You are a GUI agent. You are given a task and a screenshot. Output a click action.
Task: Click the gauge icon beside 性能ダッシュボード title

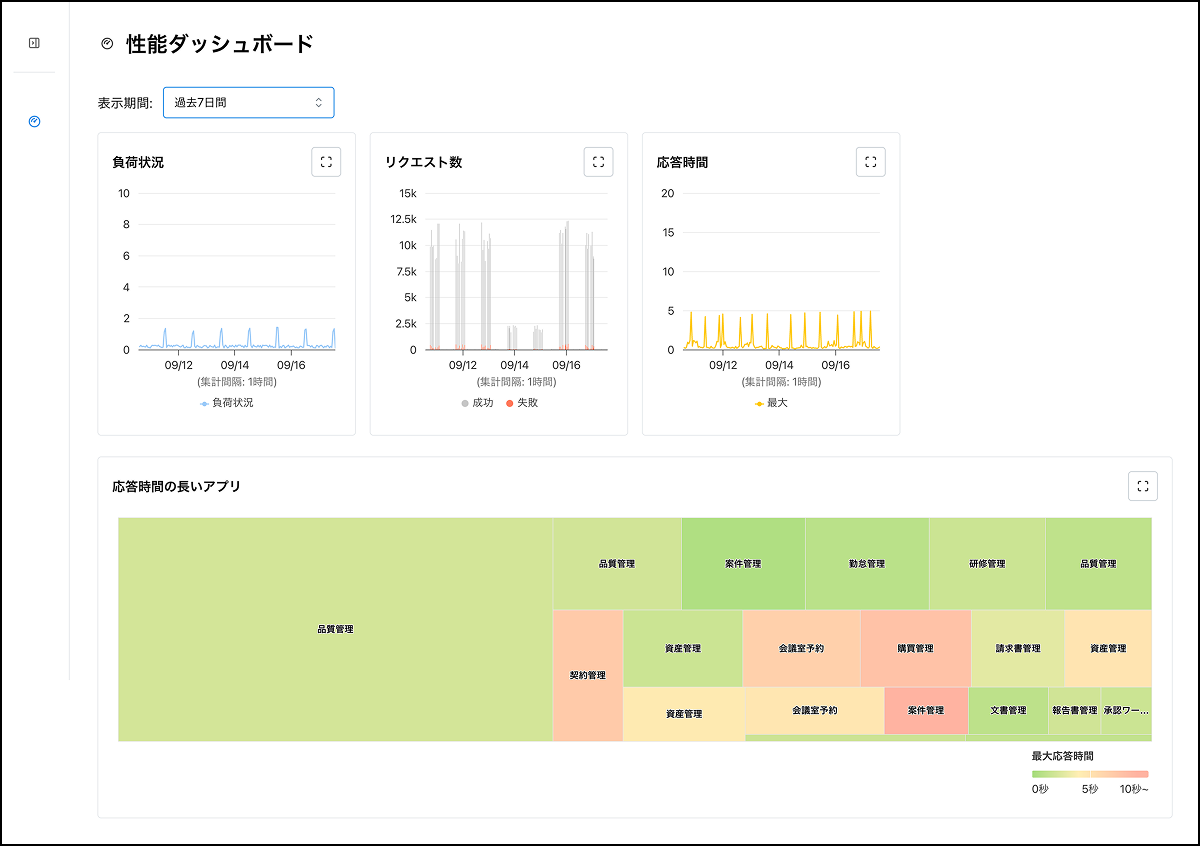pyautogui.click(x=107, y=44)
